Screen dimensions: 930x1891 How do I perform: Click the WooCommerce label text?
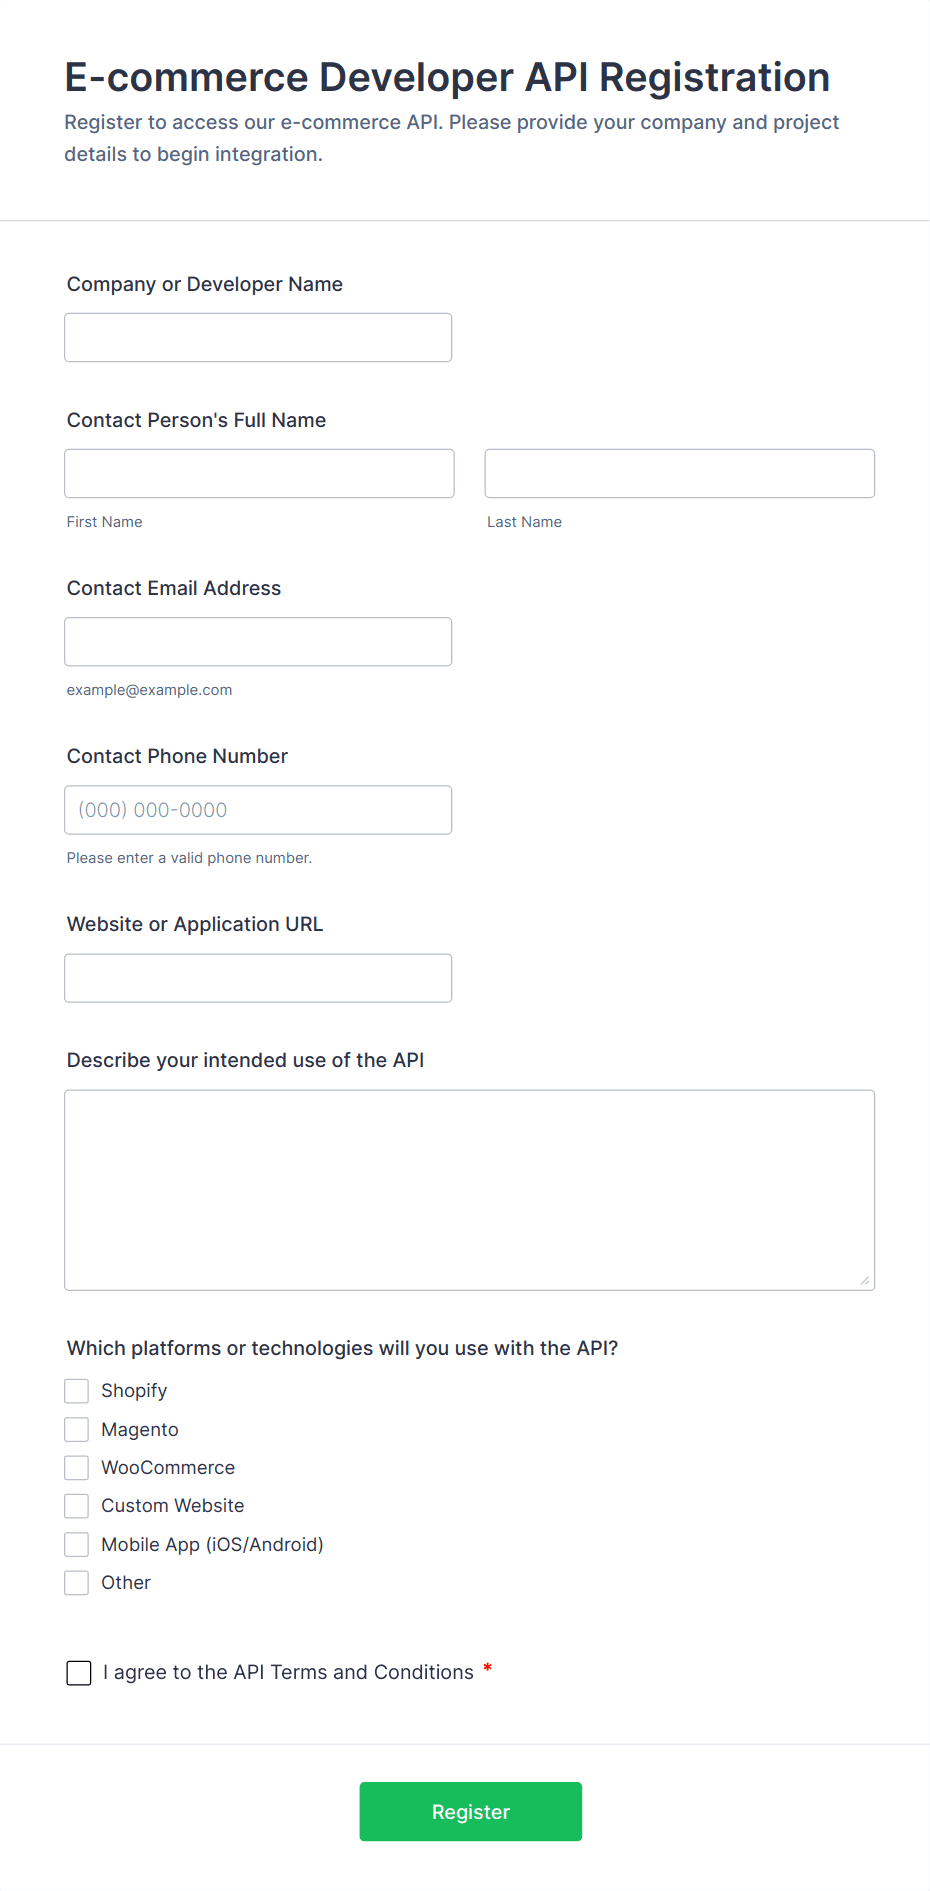click(x=168, y=1468)
